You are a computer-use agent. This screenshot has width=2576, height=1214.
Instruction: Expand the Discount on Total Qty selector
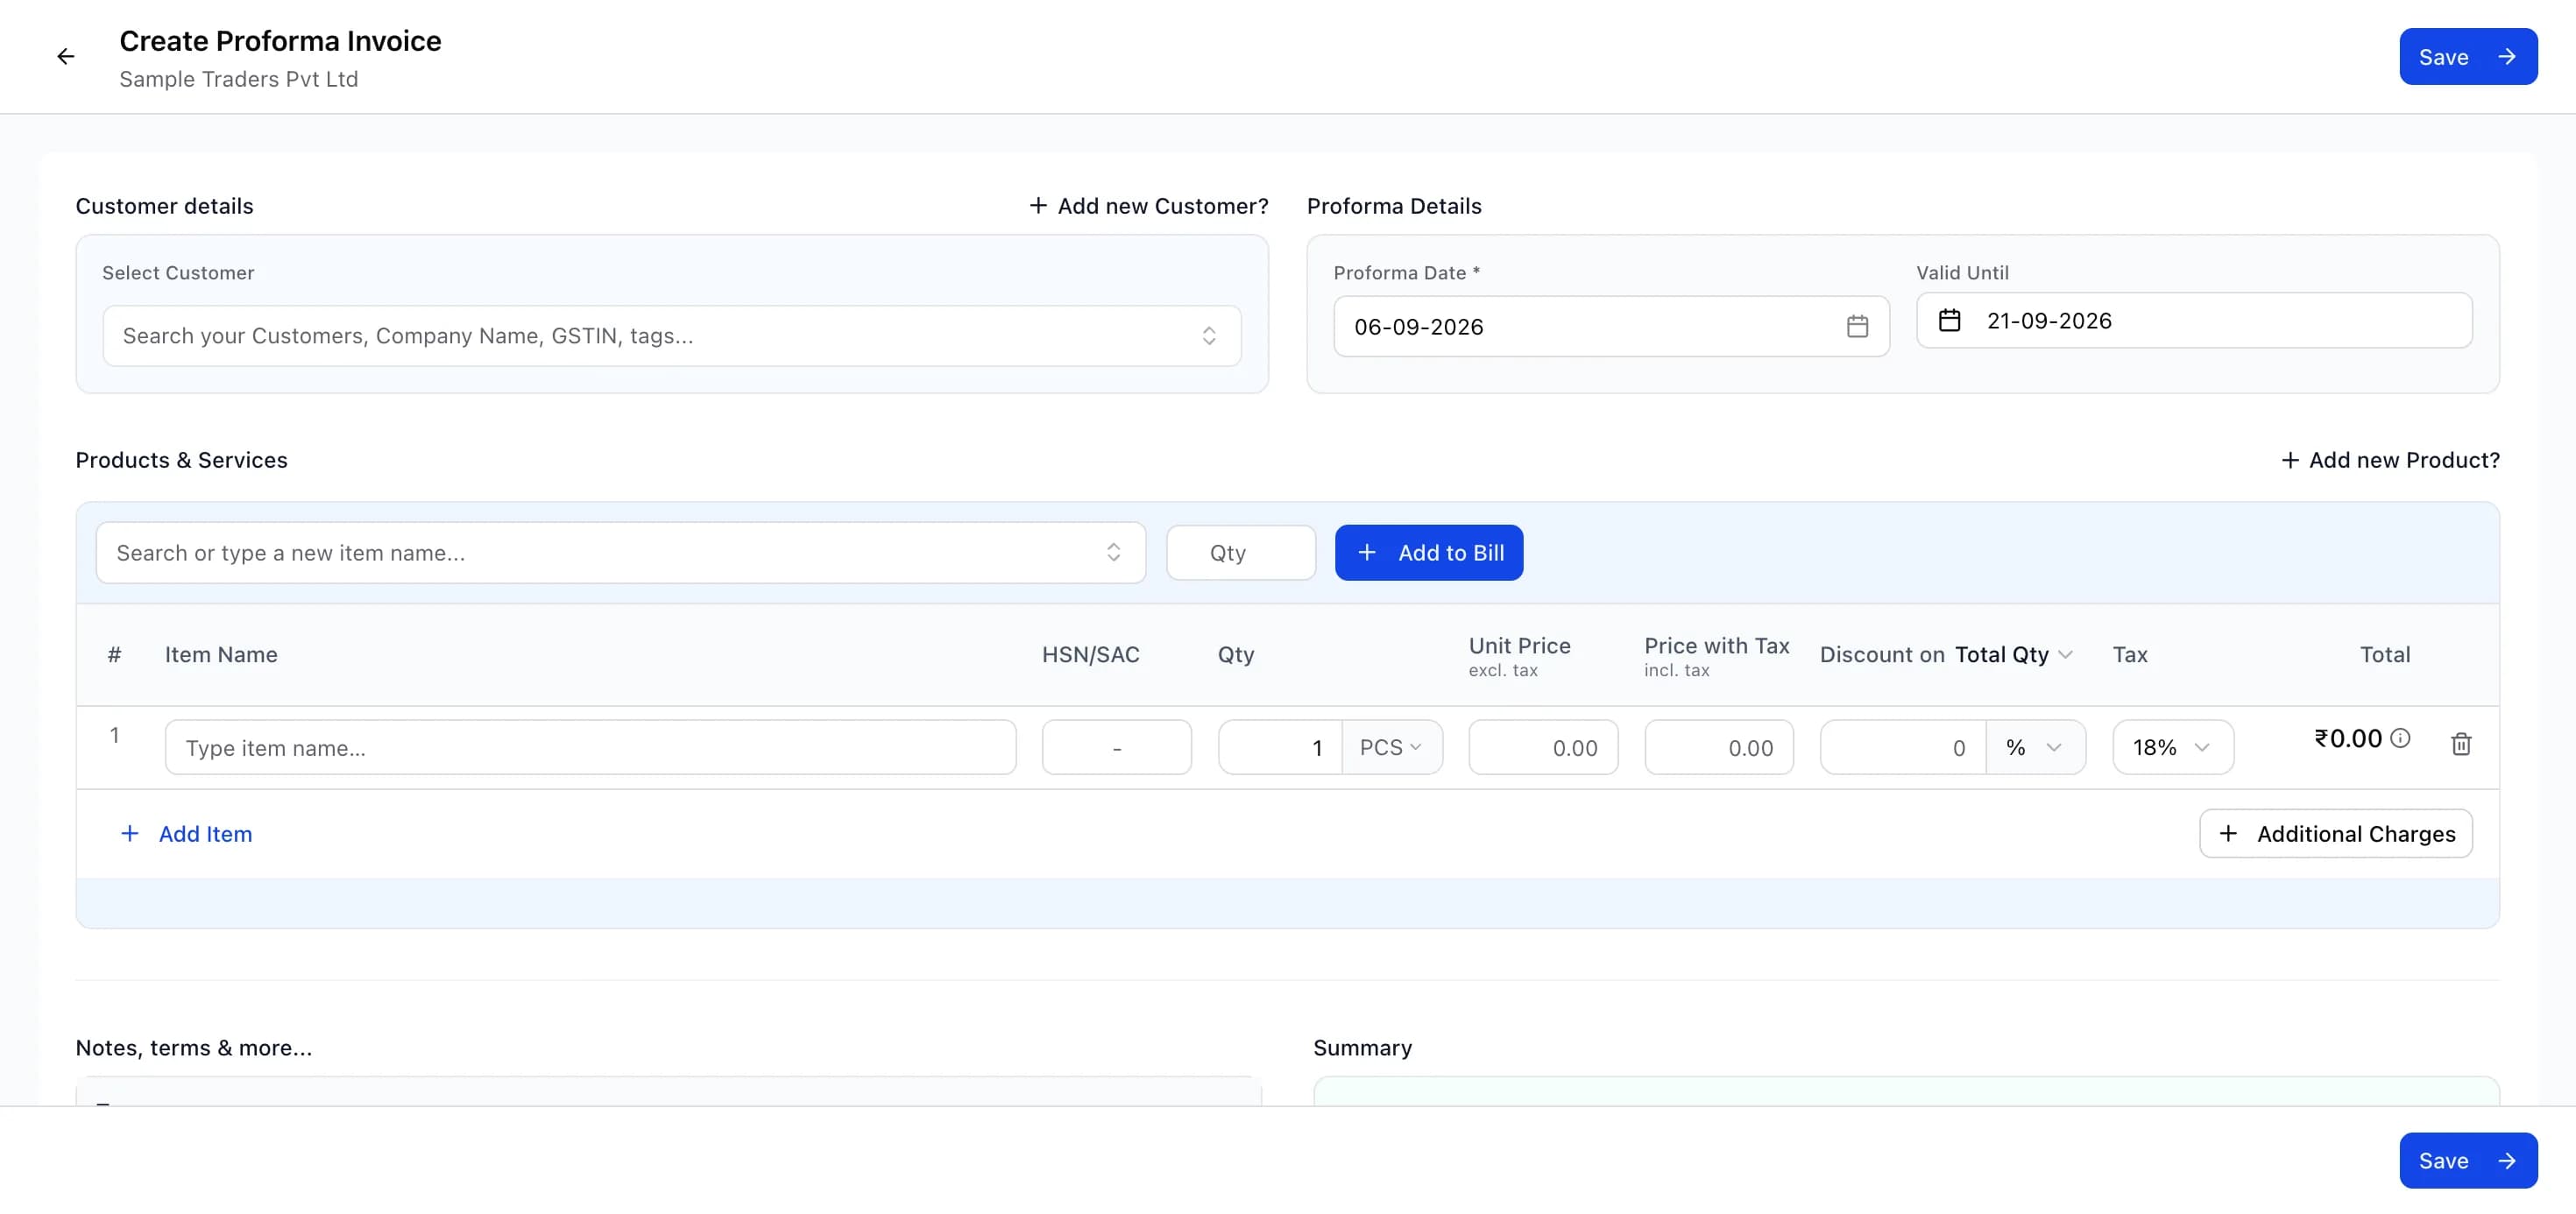click(2013, 654)
